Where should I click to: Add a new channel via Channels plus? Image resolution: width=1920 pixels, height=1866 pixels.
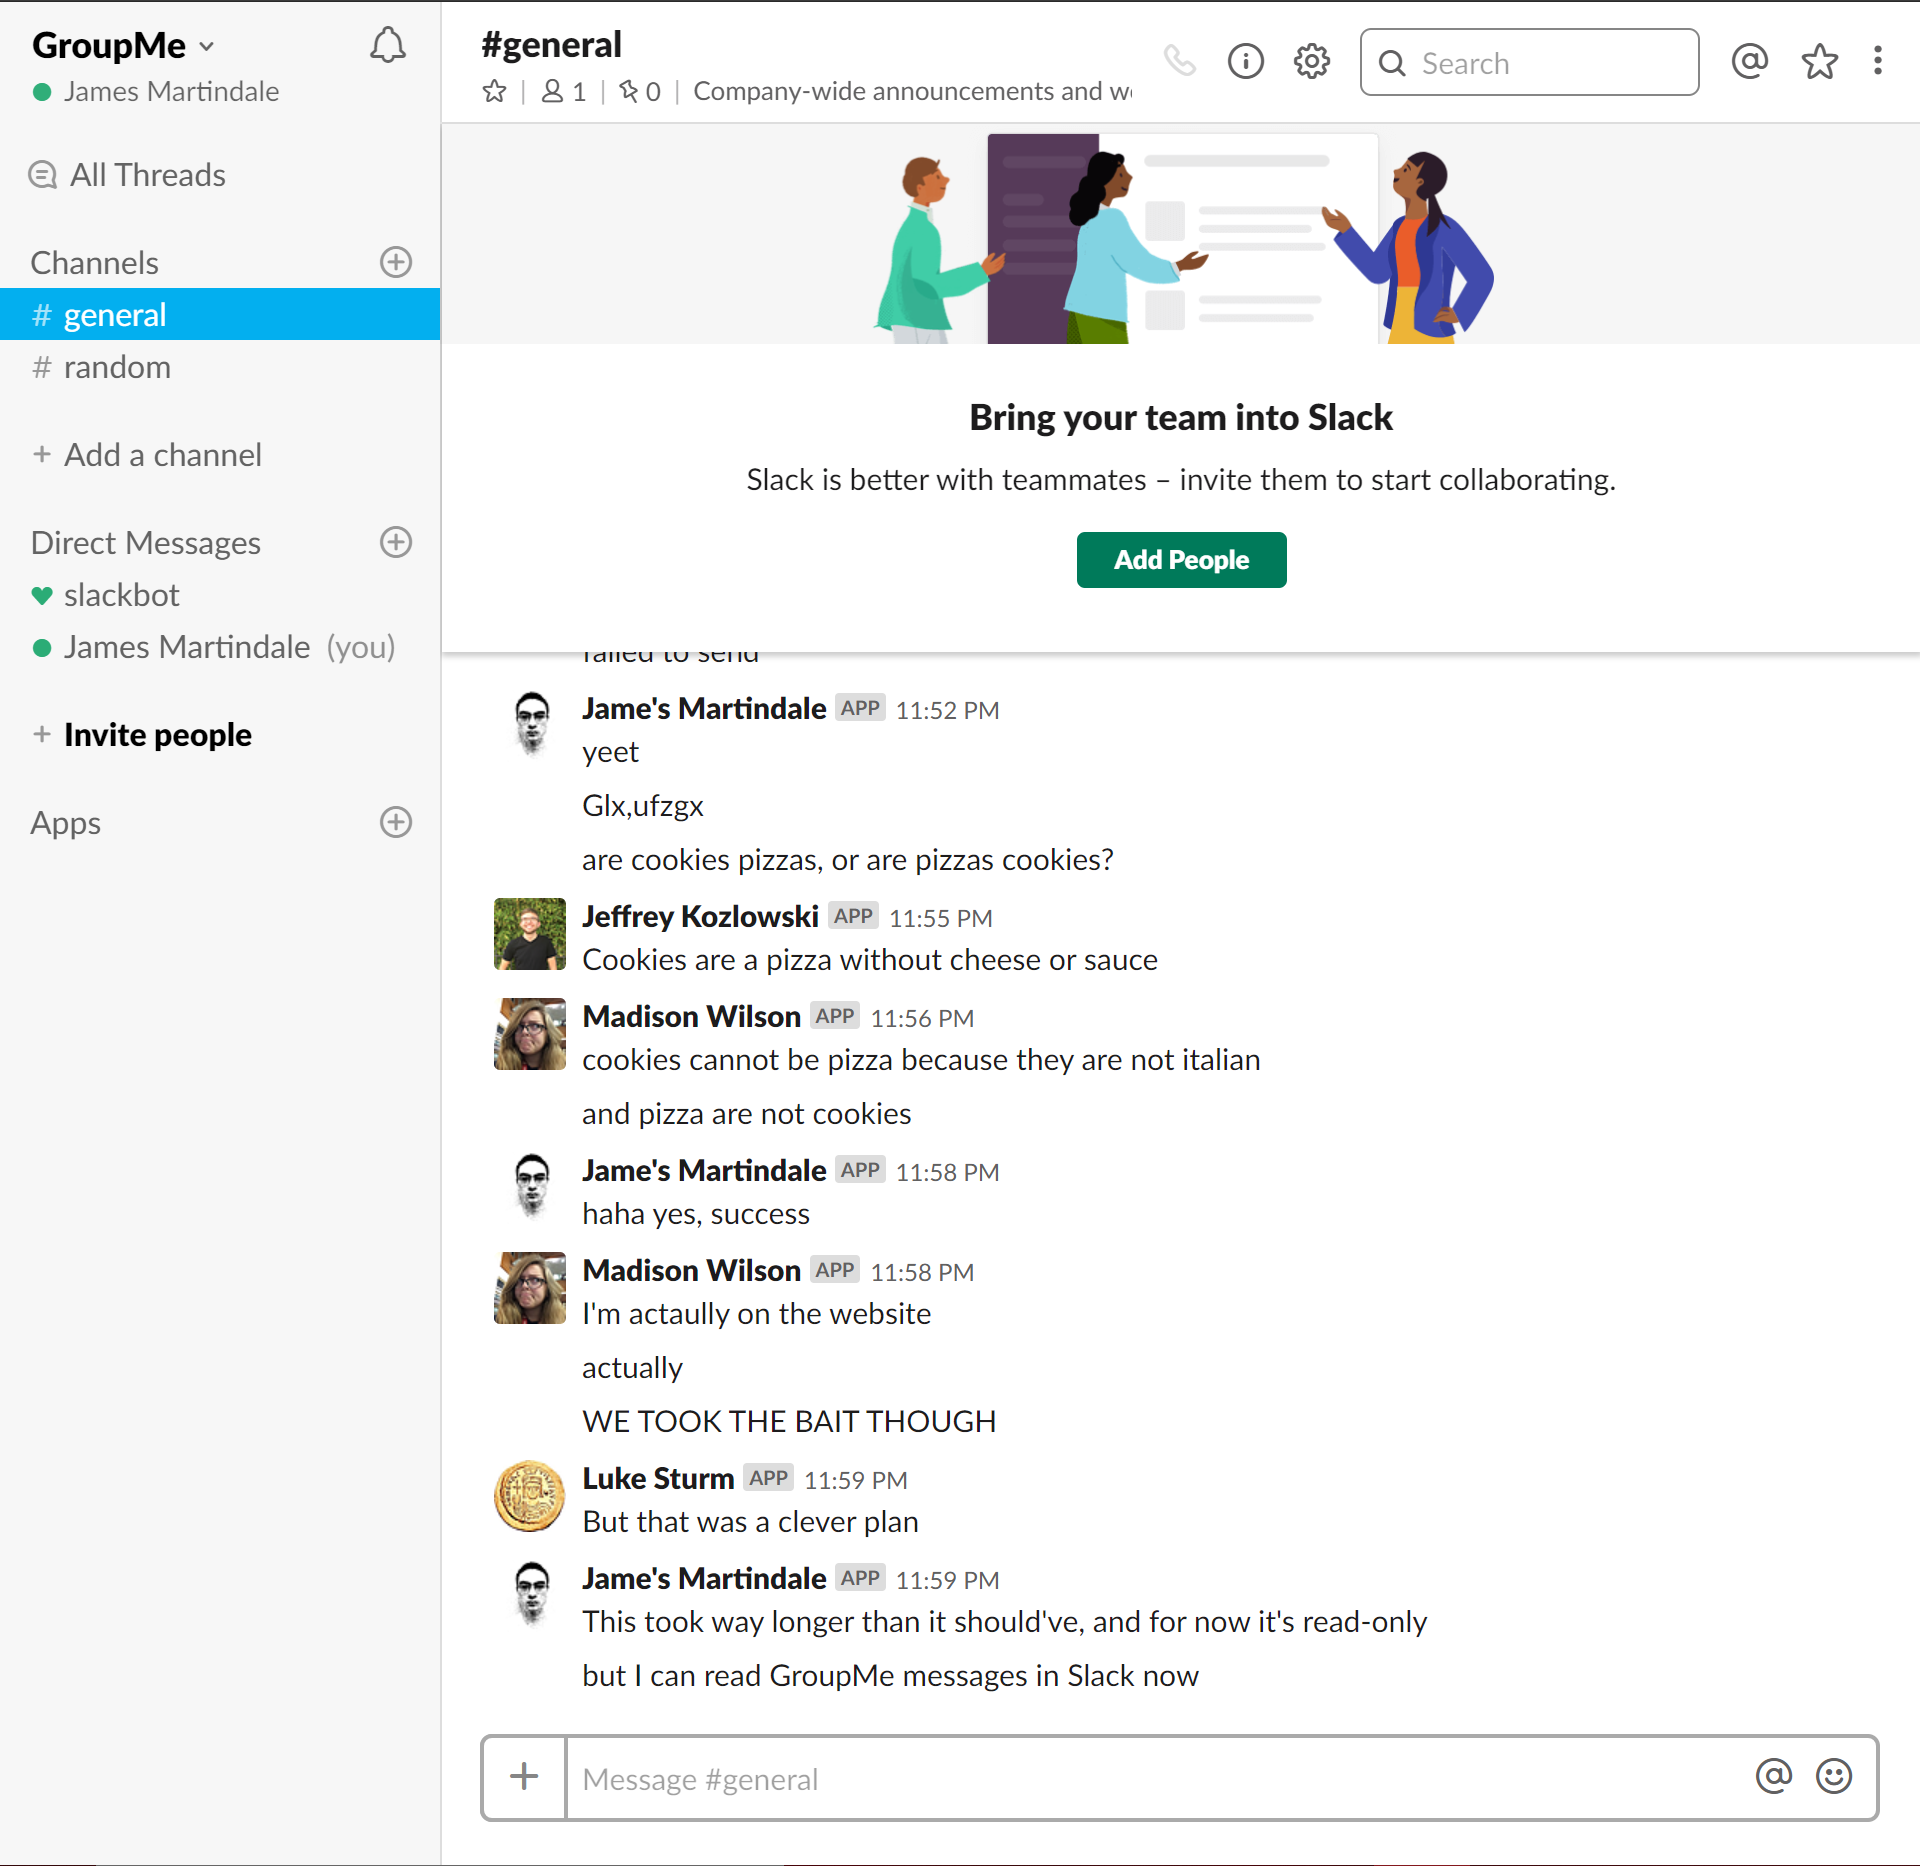[396, 262]
